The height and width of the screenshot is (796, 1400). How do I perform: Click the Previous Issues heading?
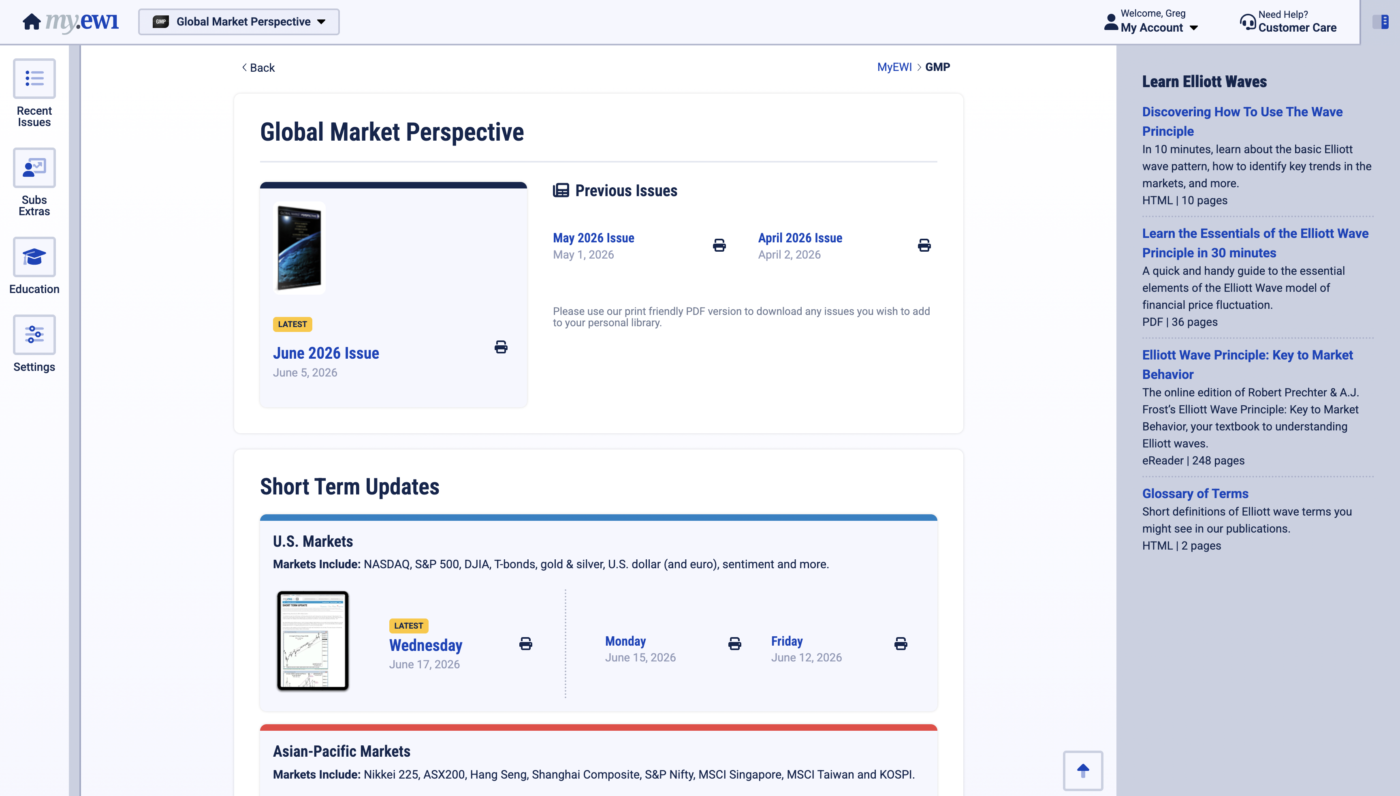coord(615,191)
